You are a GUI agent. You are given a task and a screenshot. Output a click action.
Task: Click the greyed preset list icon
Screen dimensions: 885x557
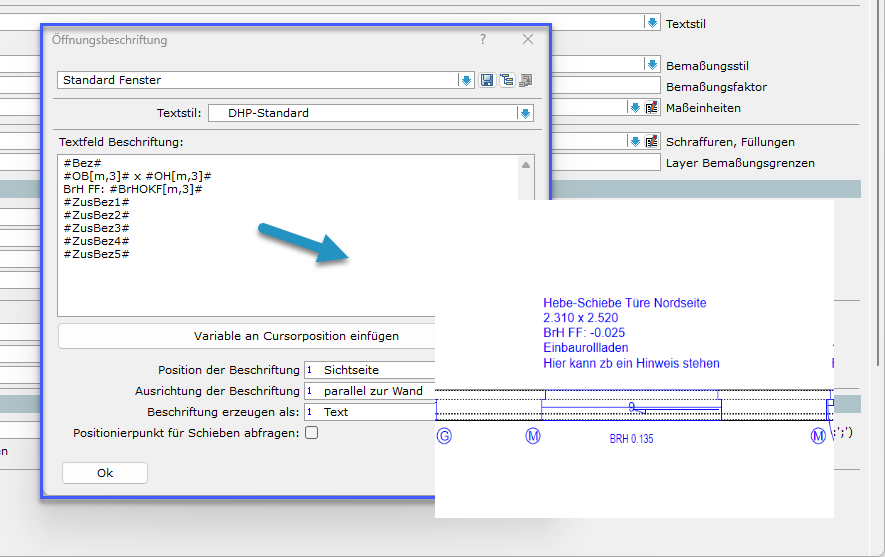coord(525,80)
